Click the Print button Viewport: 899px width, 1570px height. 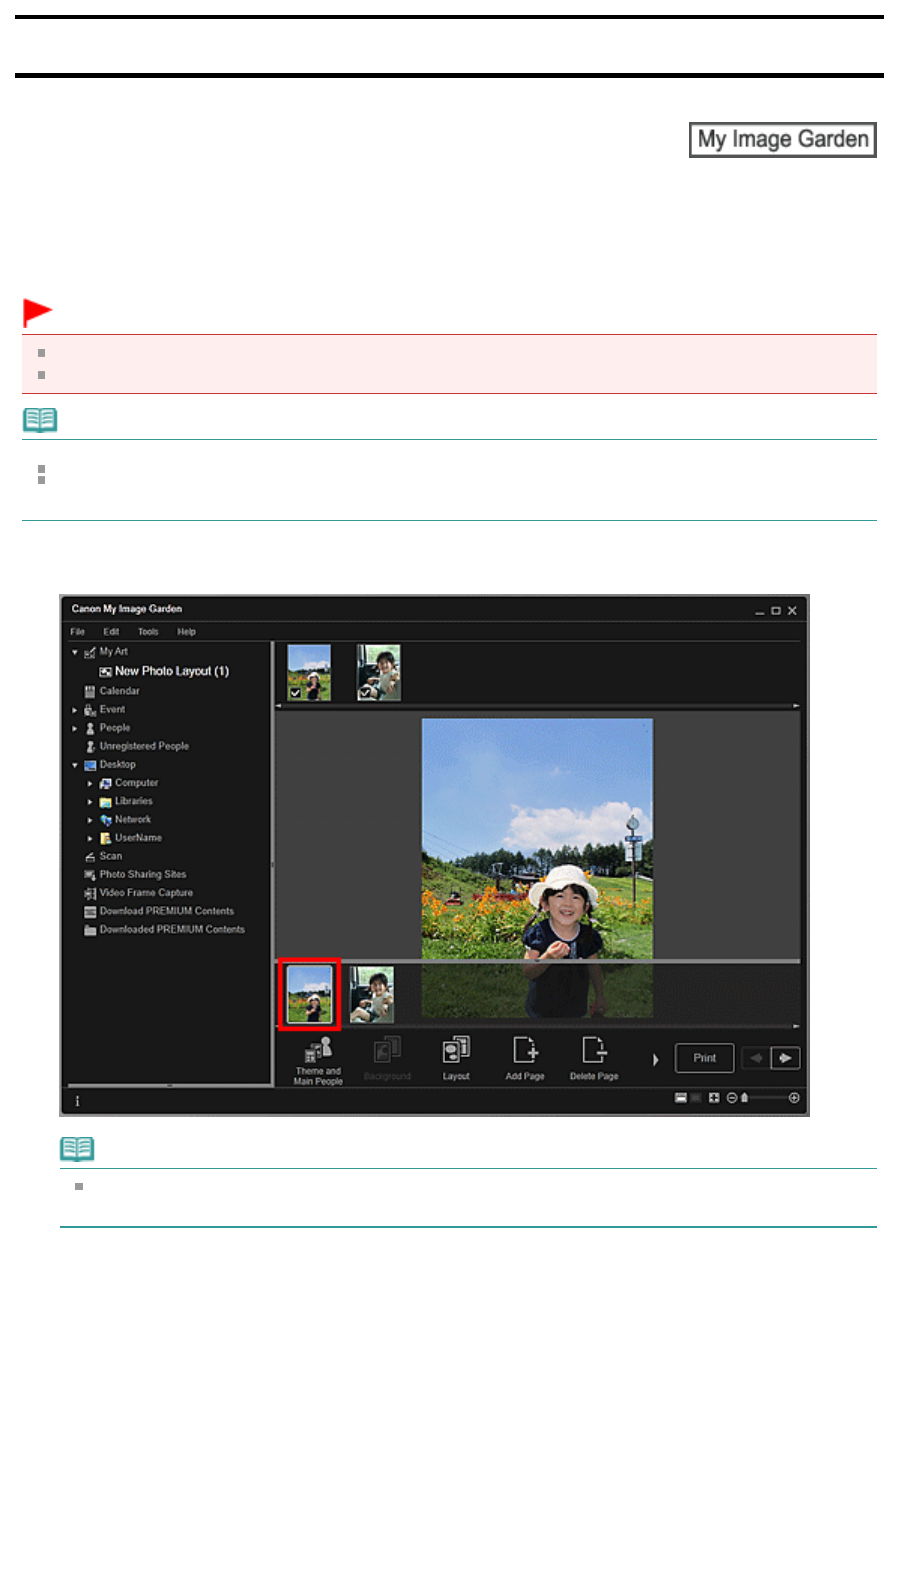coord(705,1058)
